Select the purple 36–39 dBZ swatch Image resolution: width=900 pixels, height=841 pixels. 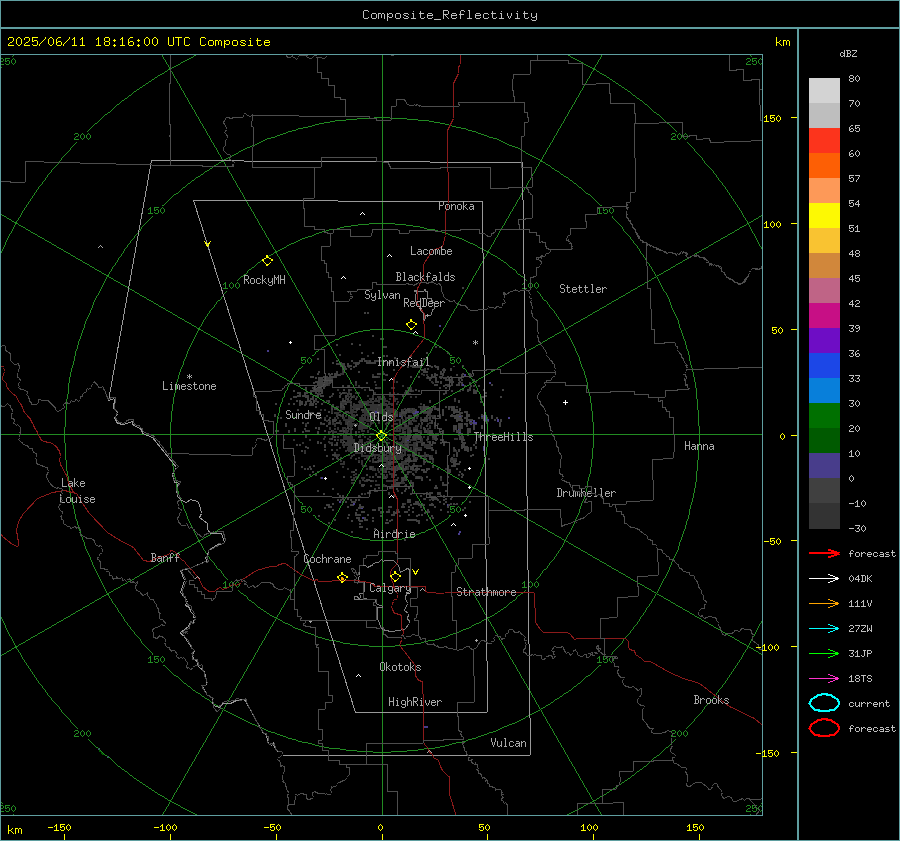click(x=824, y=340)
